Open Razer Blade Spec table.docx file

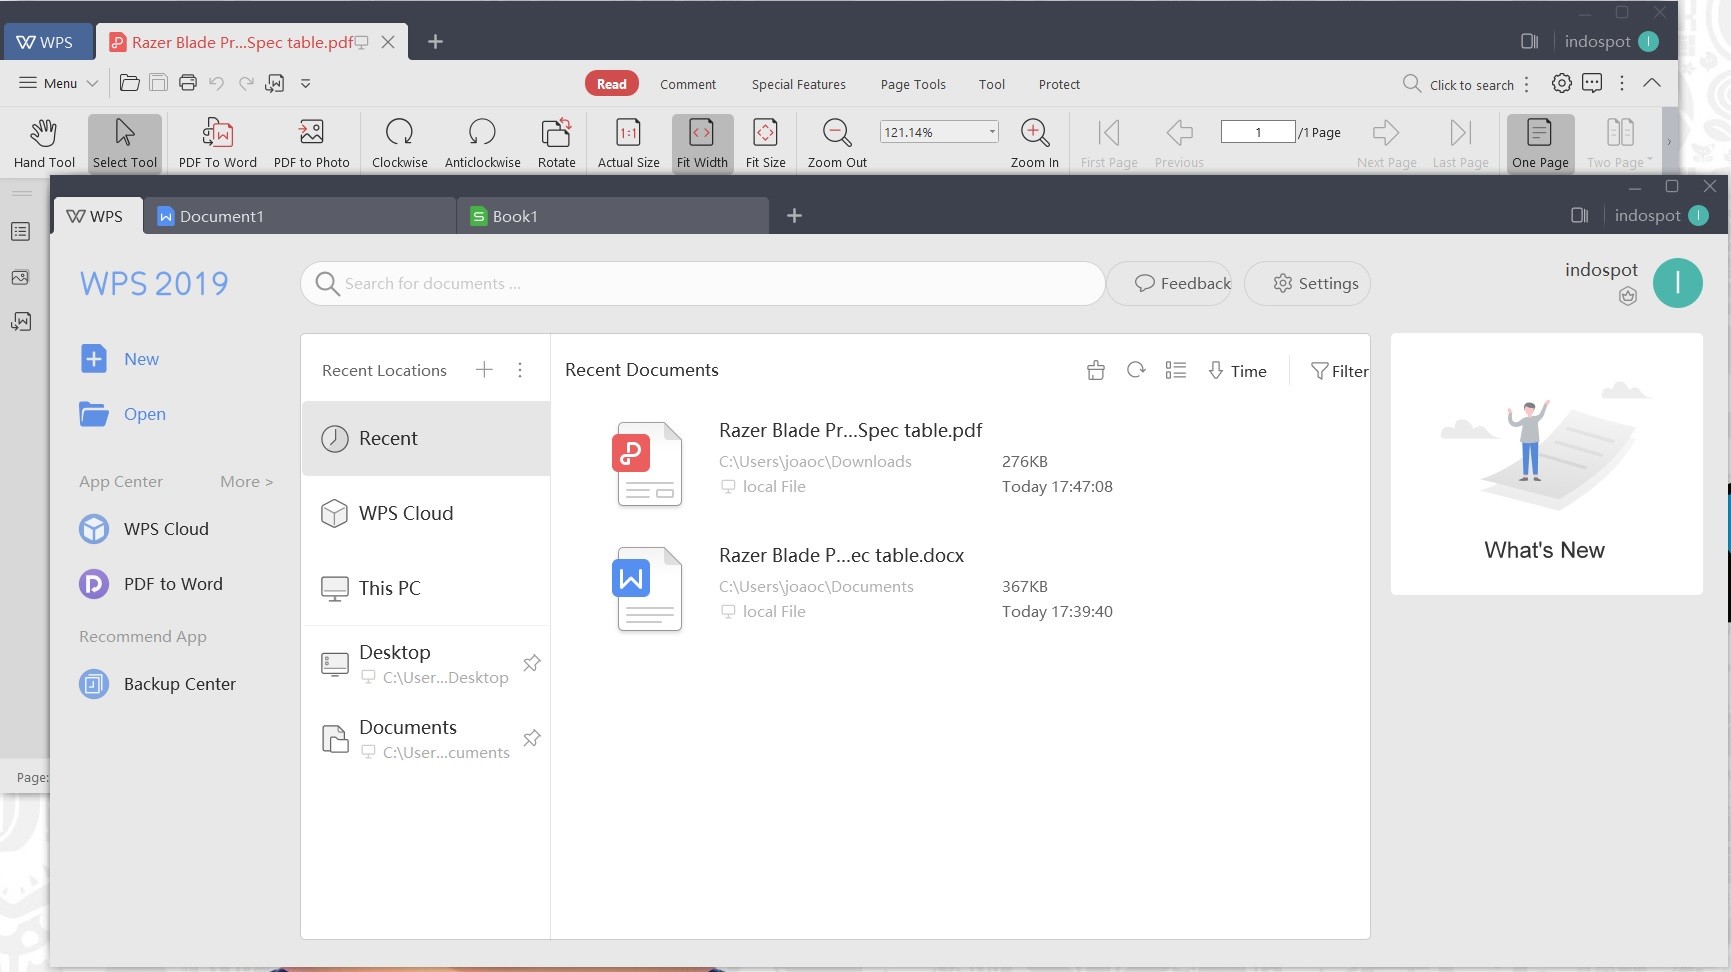(841, 556)
